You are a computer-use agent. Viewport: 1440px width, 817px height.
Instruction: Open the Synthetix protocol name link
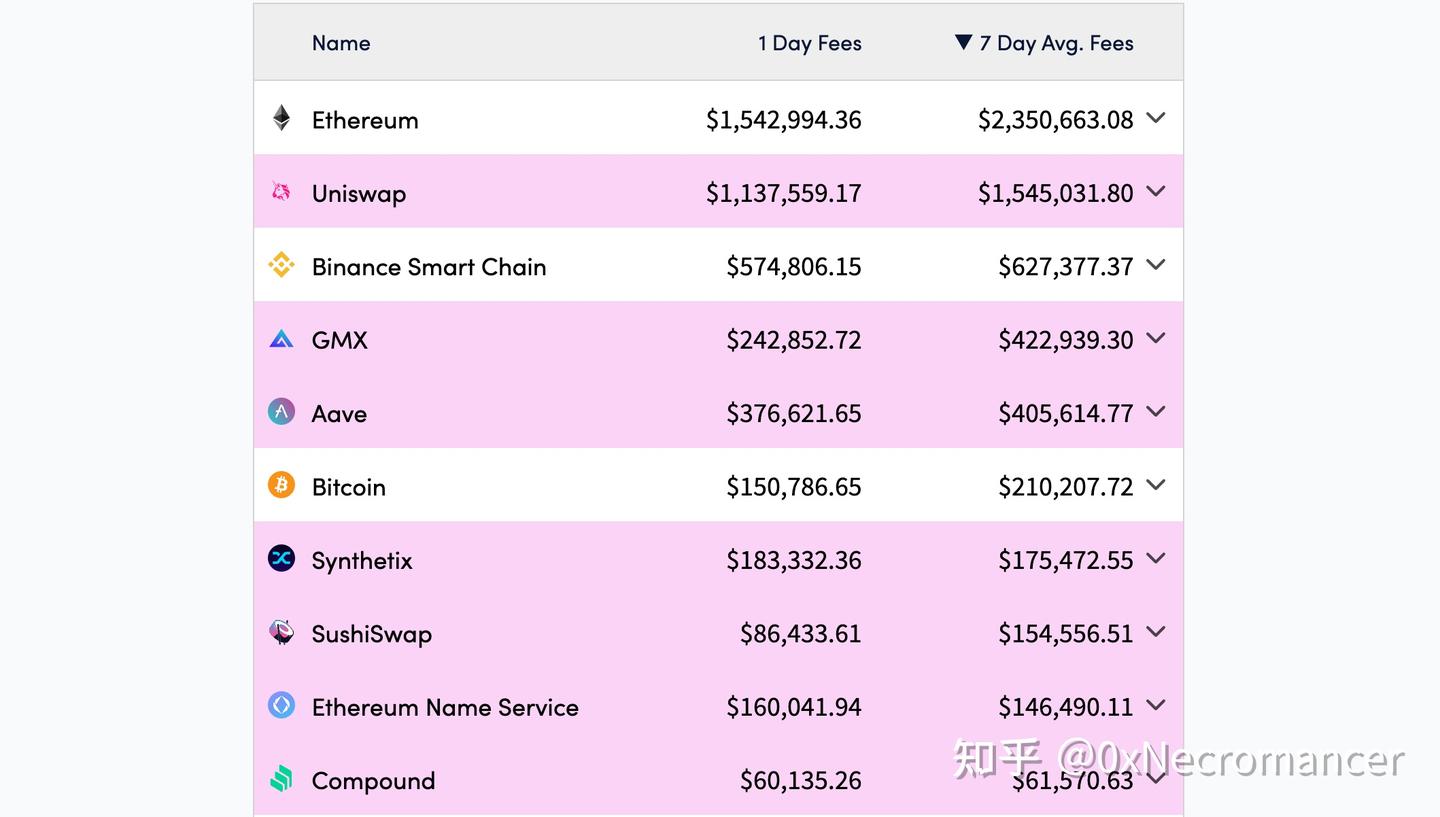click(362, 560)
